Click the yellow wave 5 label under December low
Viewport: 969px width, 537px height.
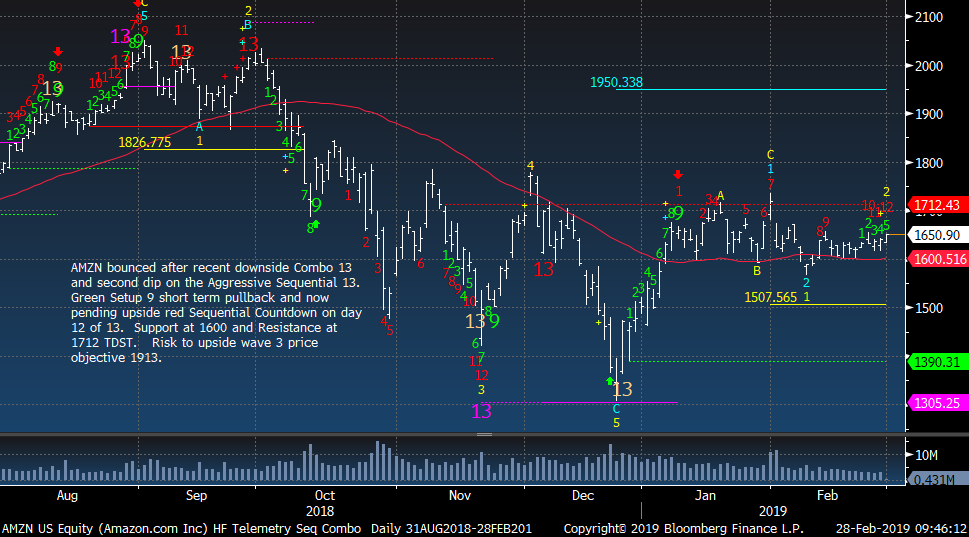coord(616,423)
